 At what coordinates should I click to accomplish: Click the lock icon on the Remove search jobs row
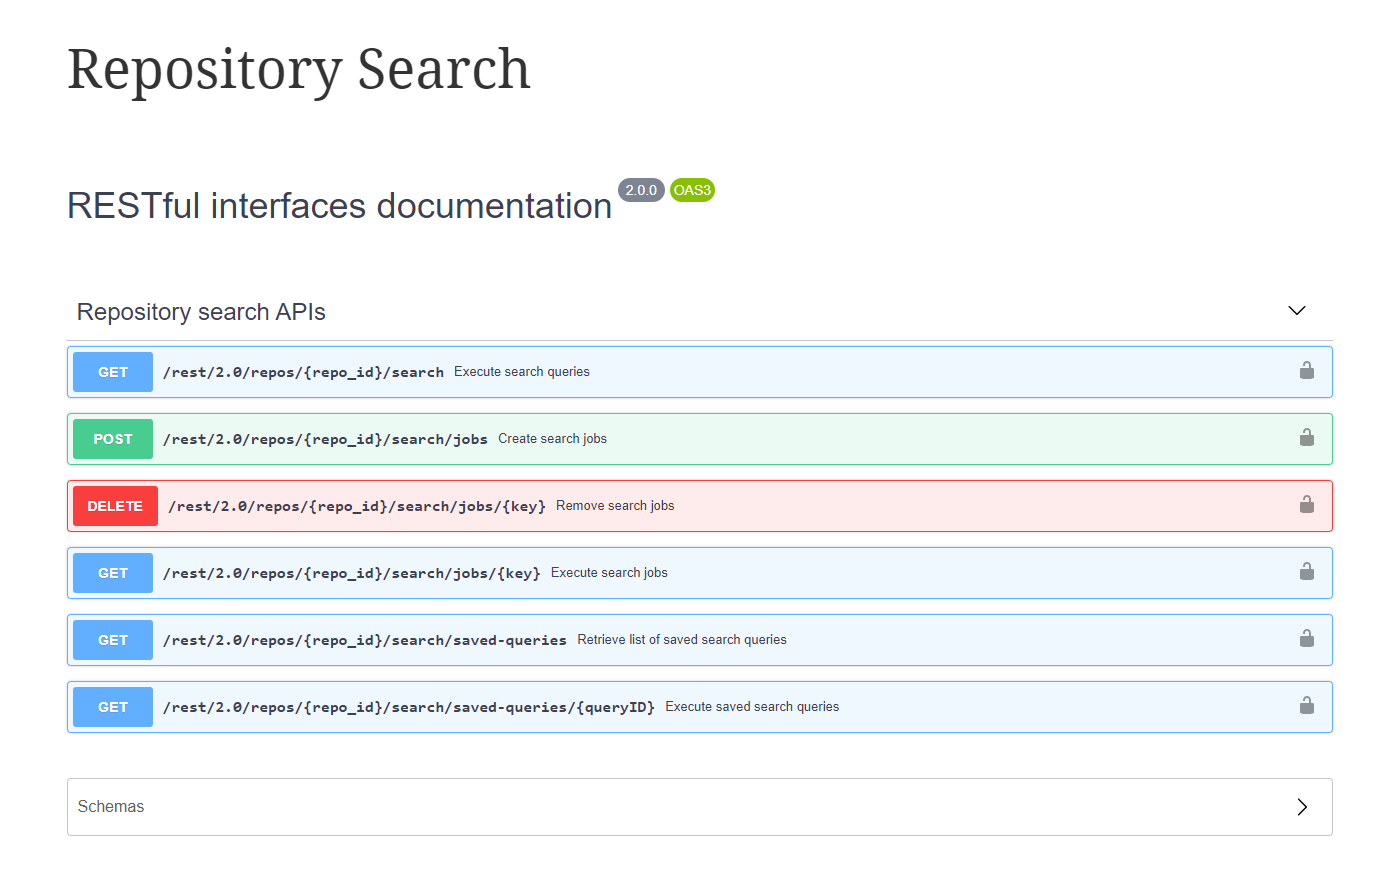1306,505
